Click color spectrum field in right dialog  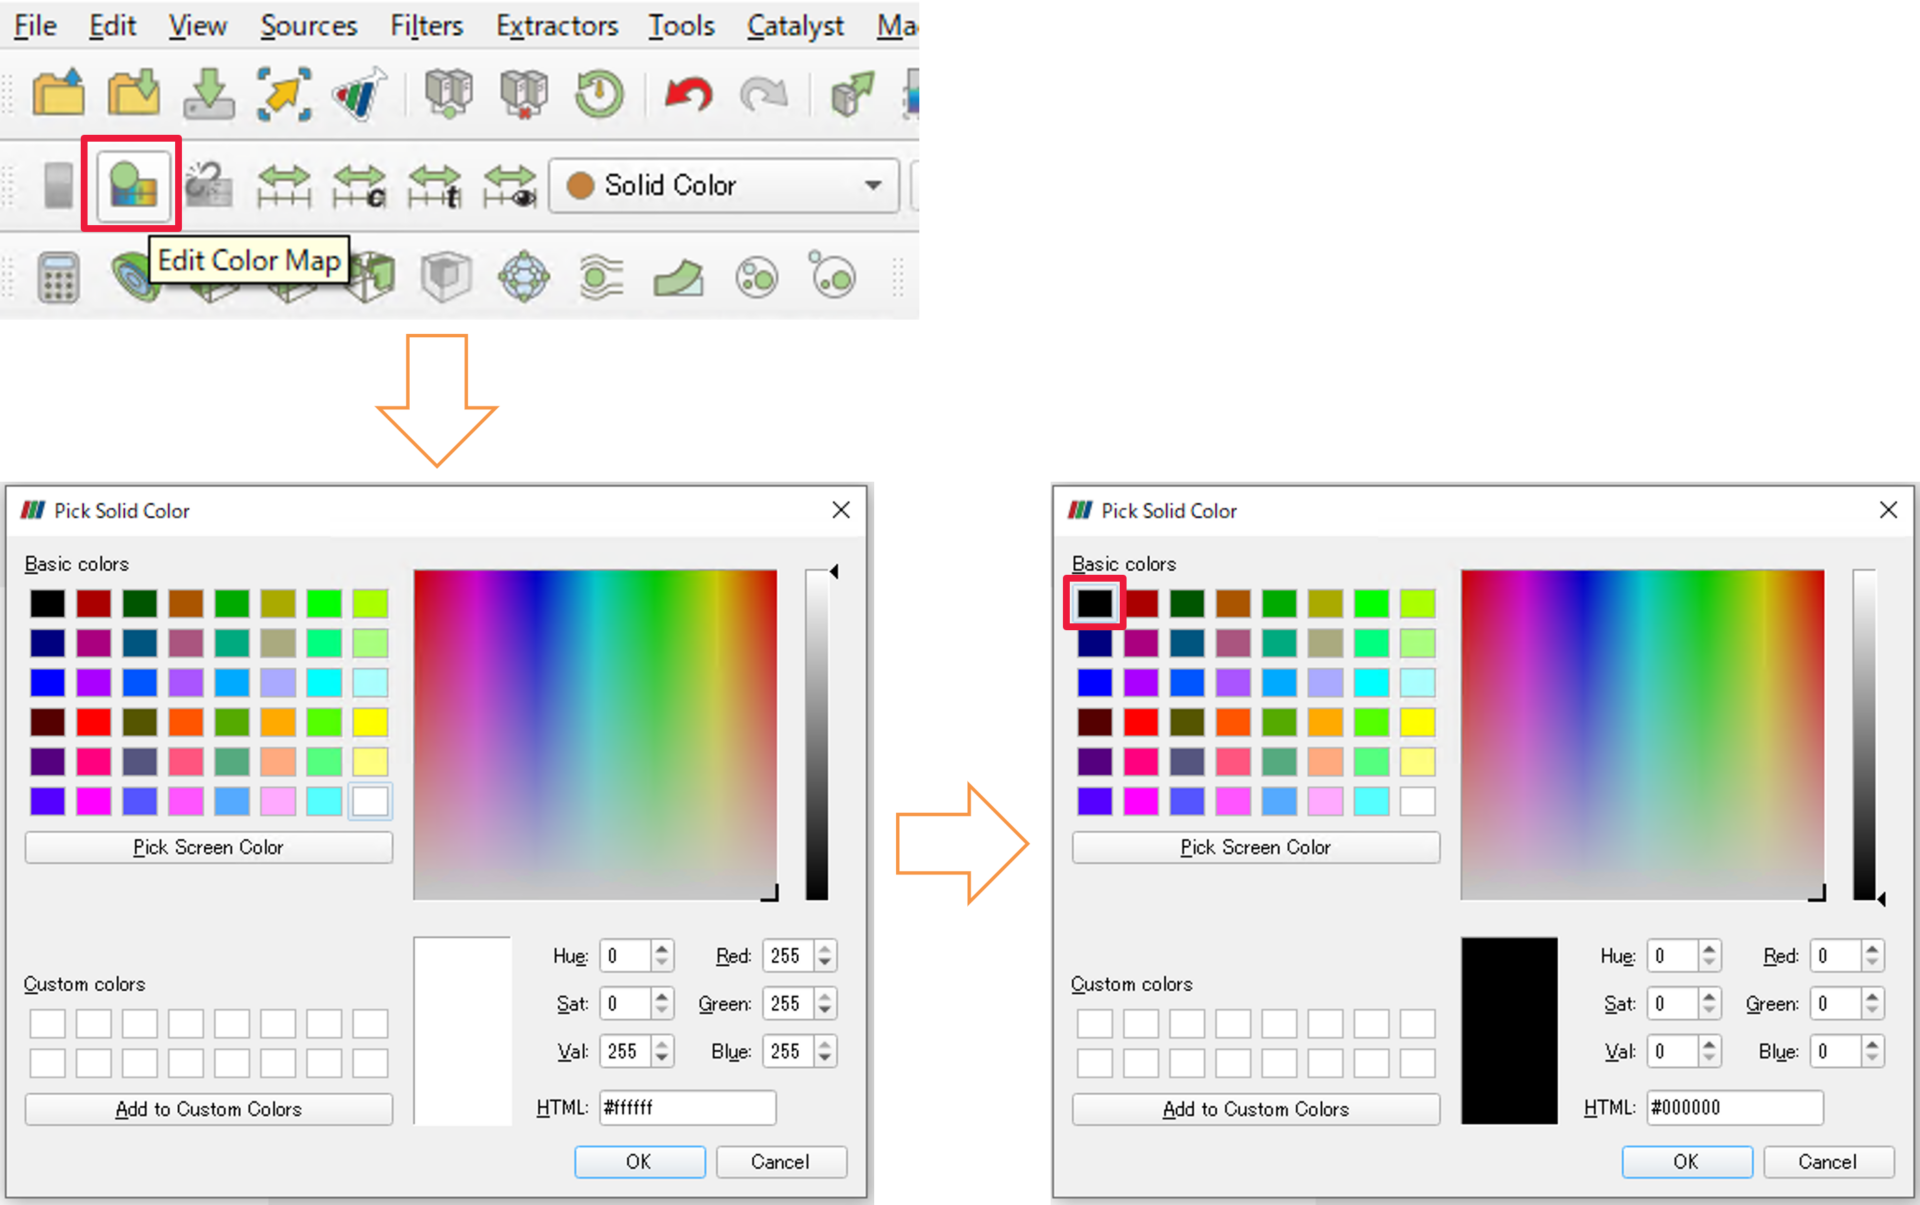[1642, 735]
